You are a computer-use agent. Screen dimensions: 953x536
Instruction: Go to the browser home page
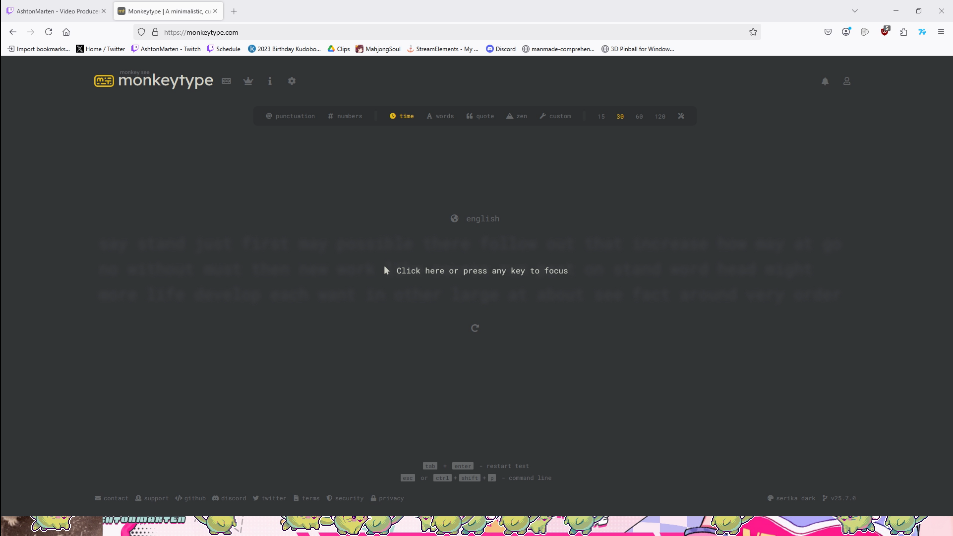click(66, 32)
